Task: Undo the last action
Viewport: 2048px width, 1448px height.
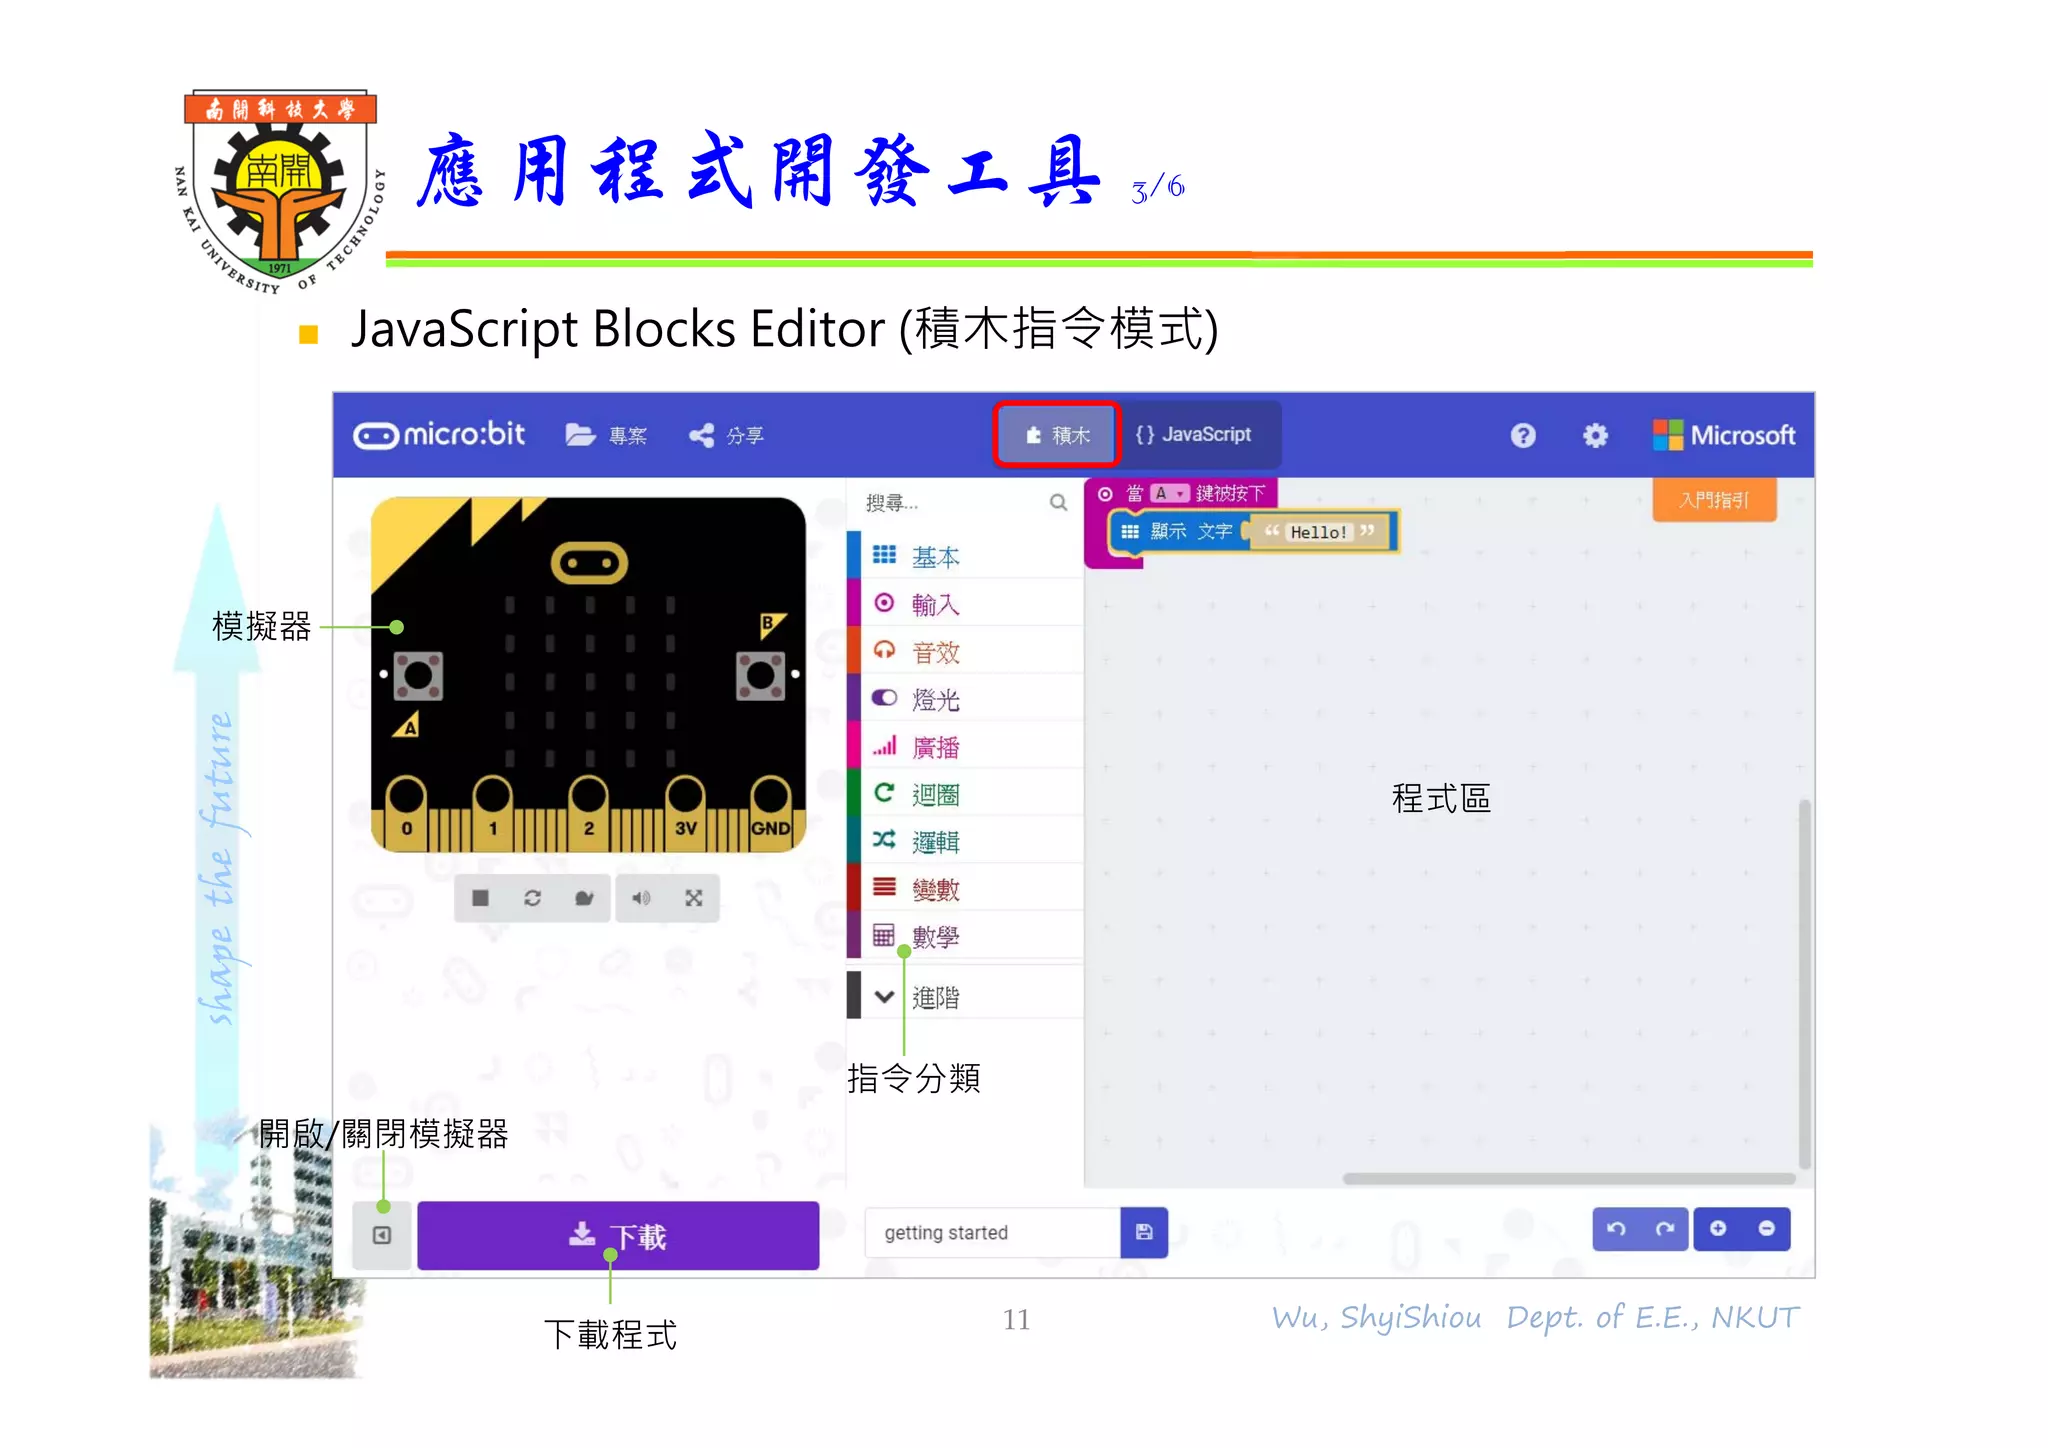Action: pos(1616,1229)
